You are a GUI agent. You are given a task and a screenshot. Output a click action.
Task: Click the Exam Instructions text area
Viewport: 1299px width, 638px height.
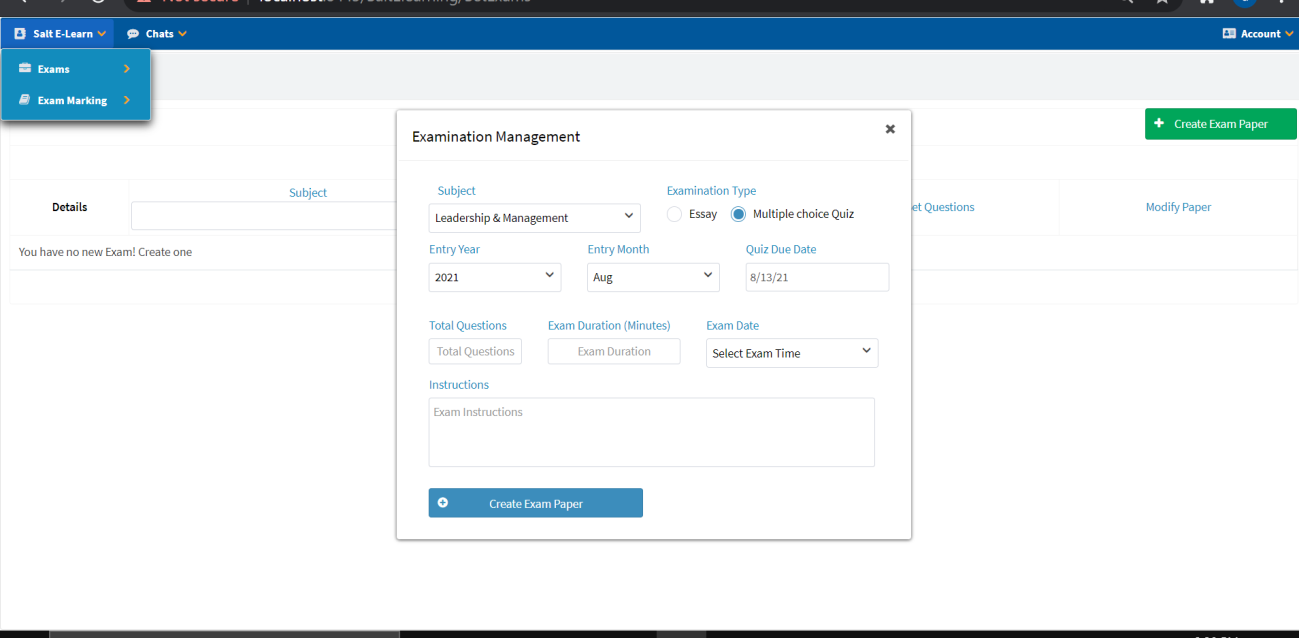point(651,432)
